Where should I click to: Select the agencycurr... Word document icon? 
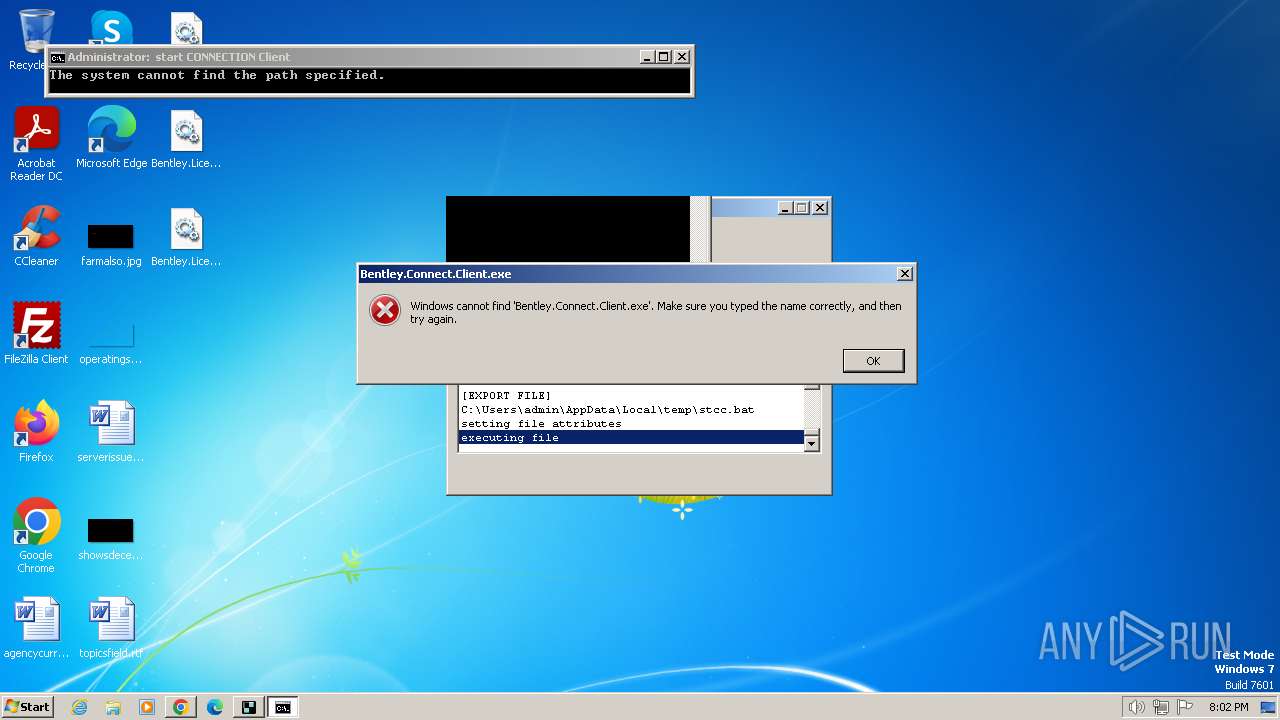[36, 628]
